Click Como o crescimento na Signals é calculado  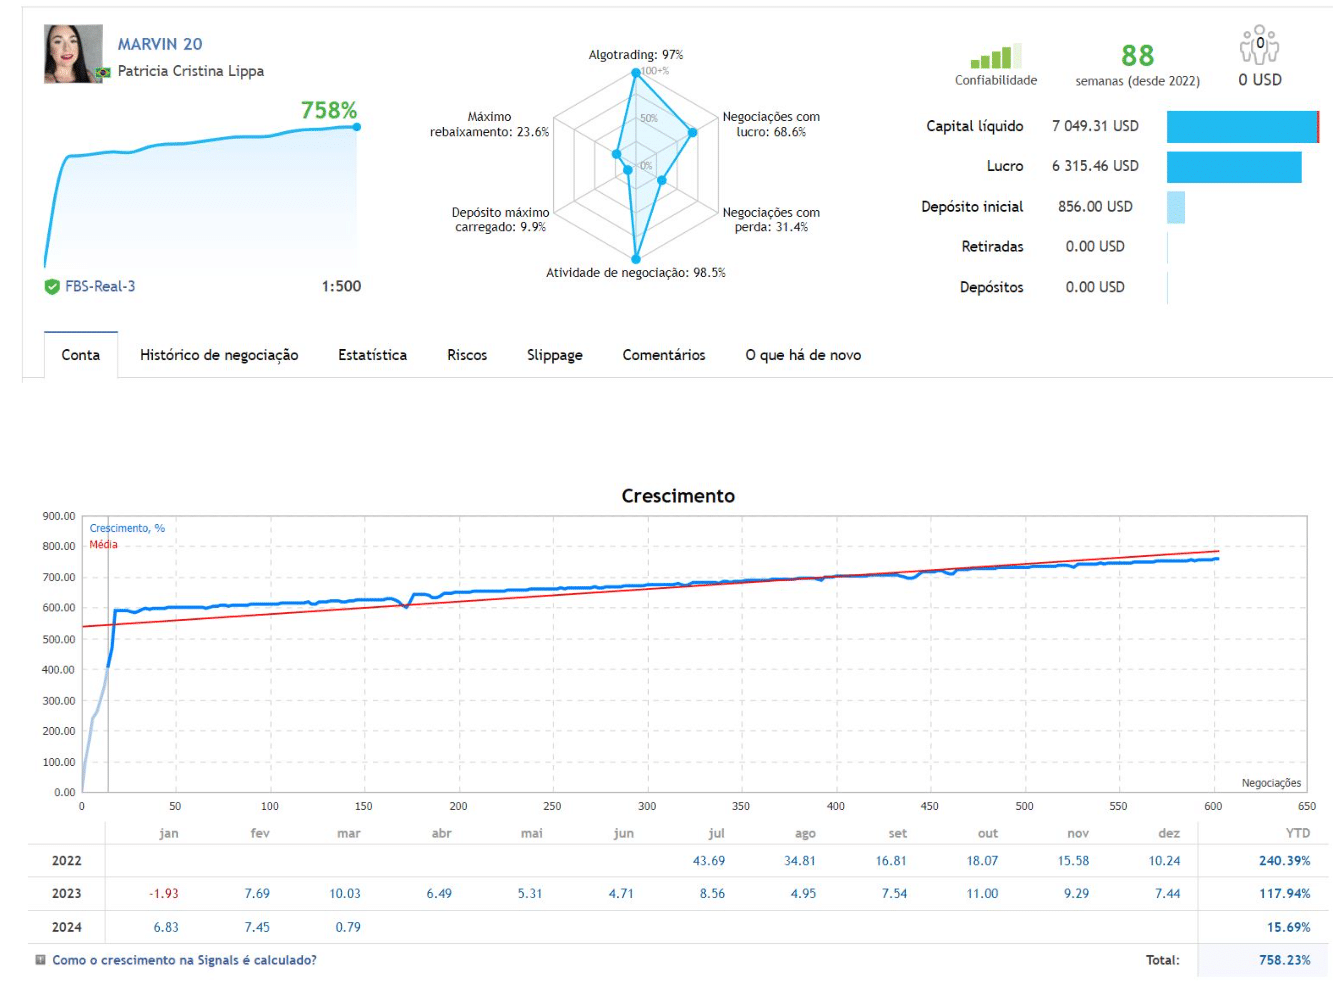point(184,960)
